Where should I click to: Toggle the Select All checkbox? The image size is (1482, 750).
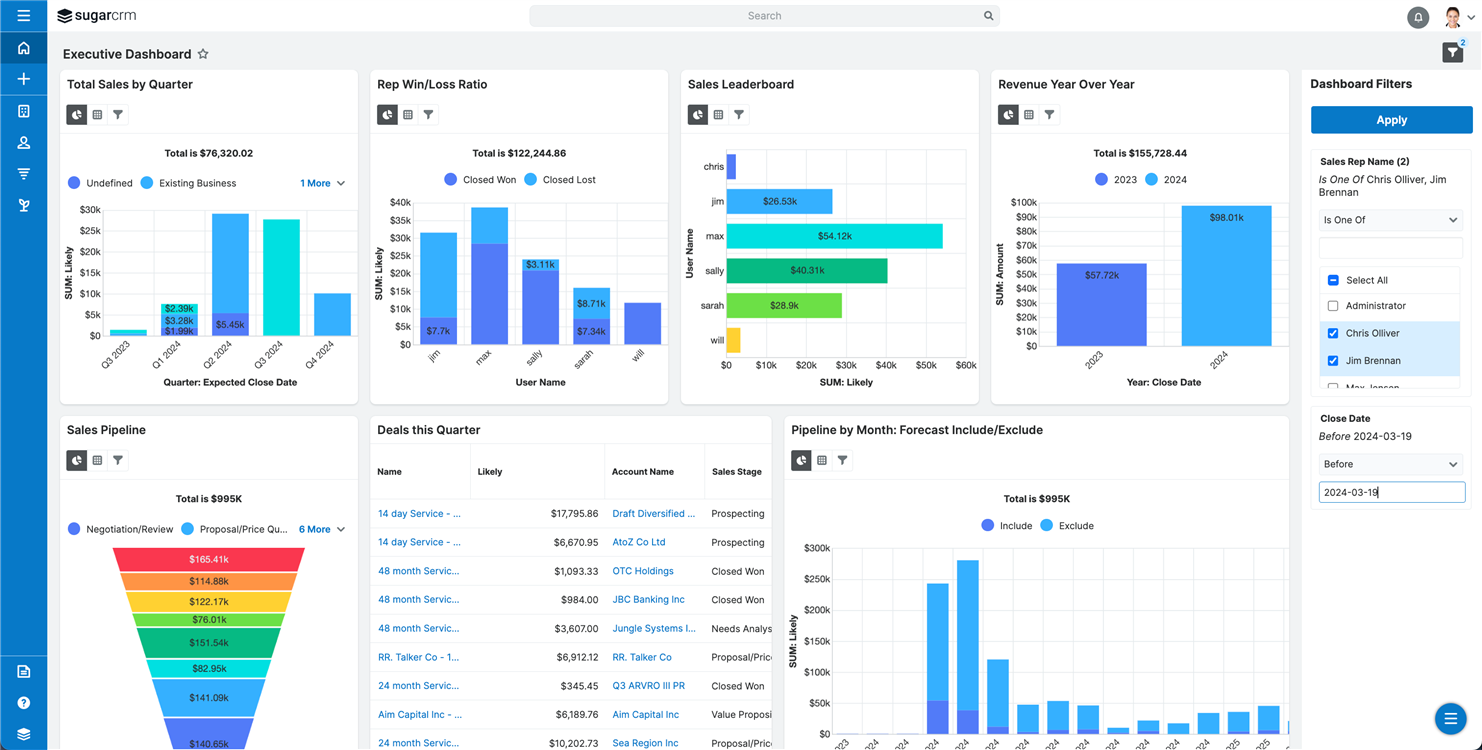pyautogui.click(x=1333, y=281)
